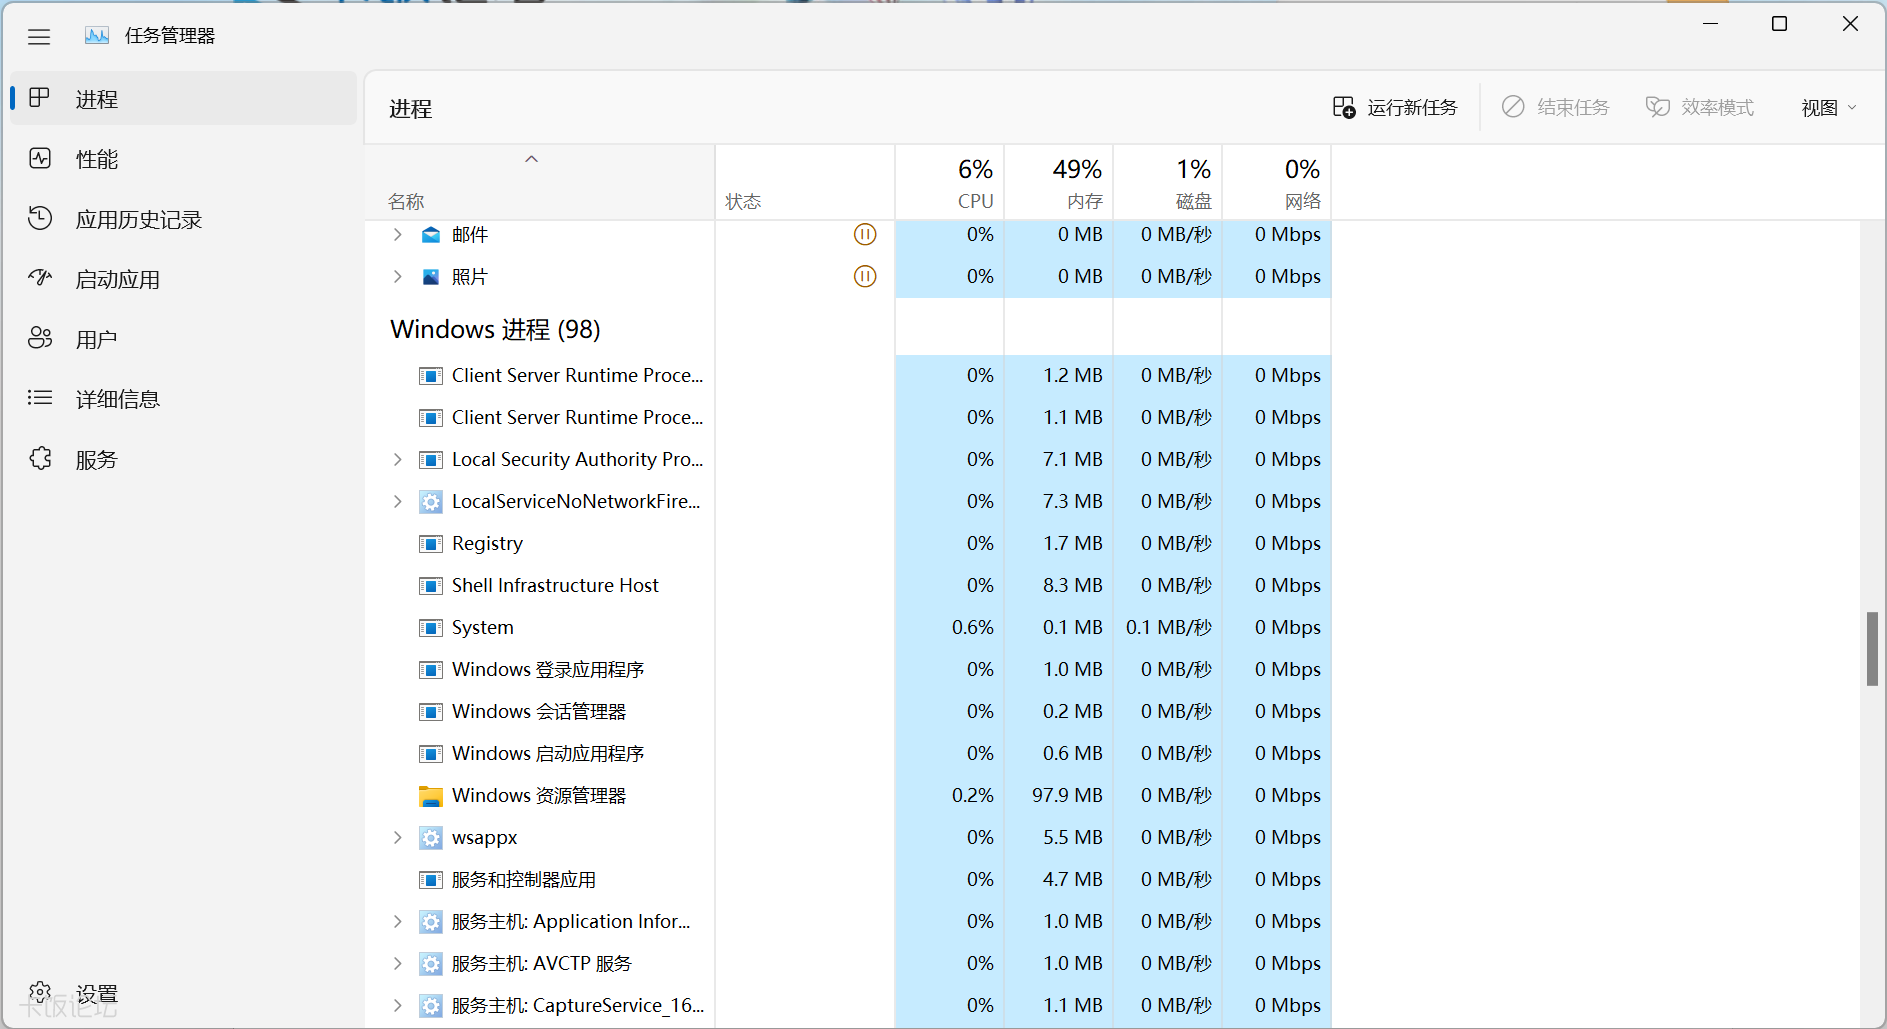Image resolution: width=1887 pixels, height=1029 pixels.
Task: Click the process list vertical scrollbar thumb
Action: coord(1872,648)
